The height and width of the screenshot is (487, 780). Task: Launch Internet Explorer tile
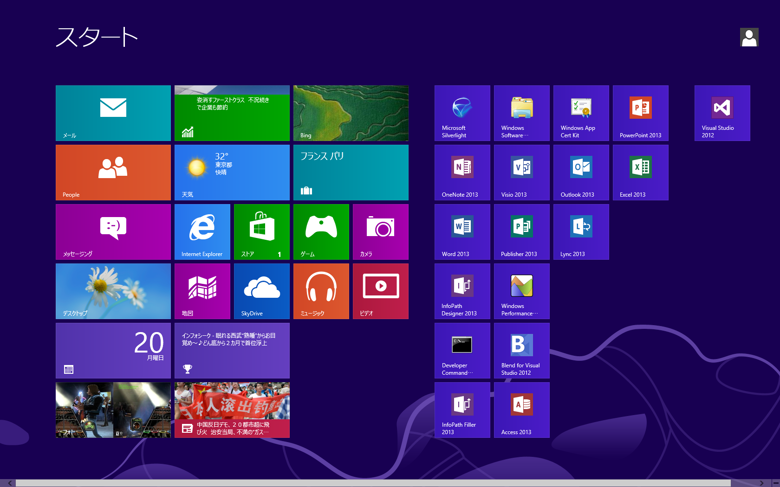tap(202, 232)
